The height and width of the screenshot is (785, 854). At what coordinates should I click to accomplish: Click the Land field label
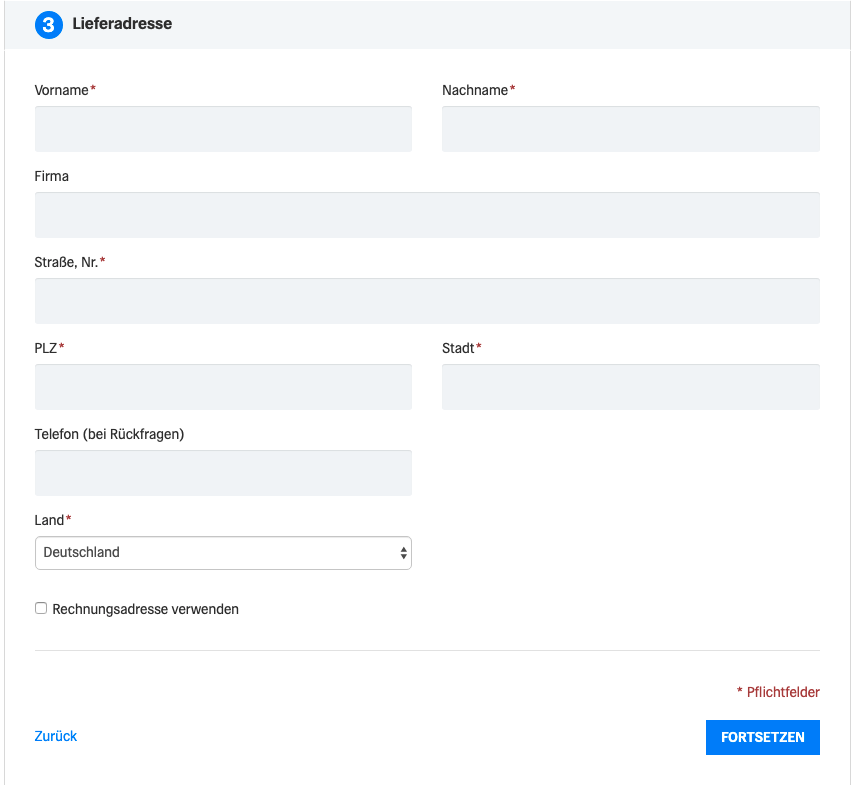click(x=49, y=520)
